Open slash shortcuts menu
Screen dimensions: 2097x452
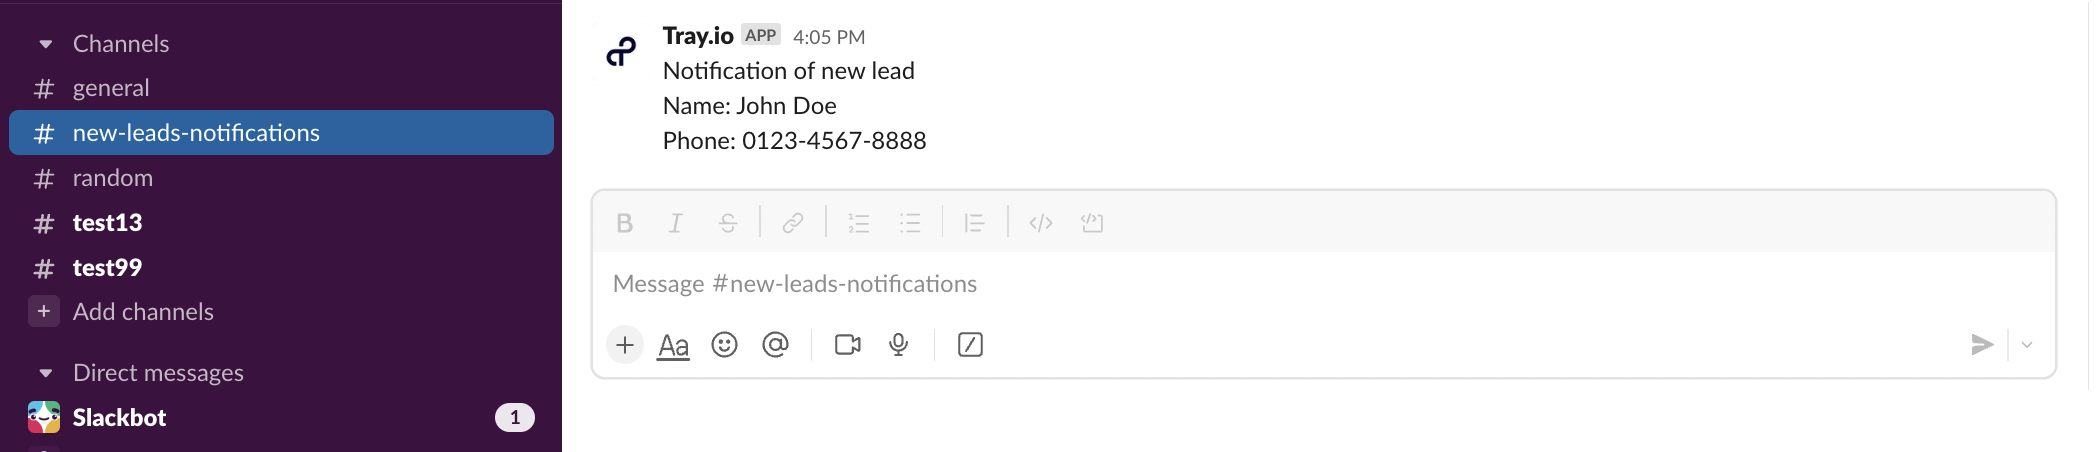[970, 345]
